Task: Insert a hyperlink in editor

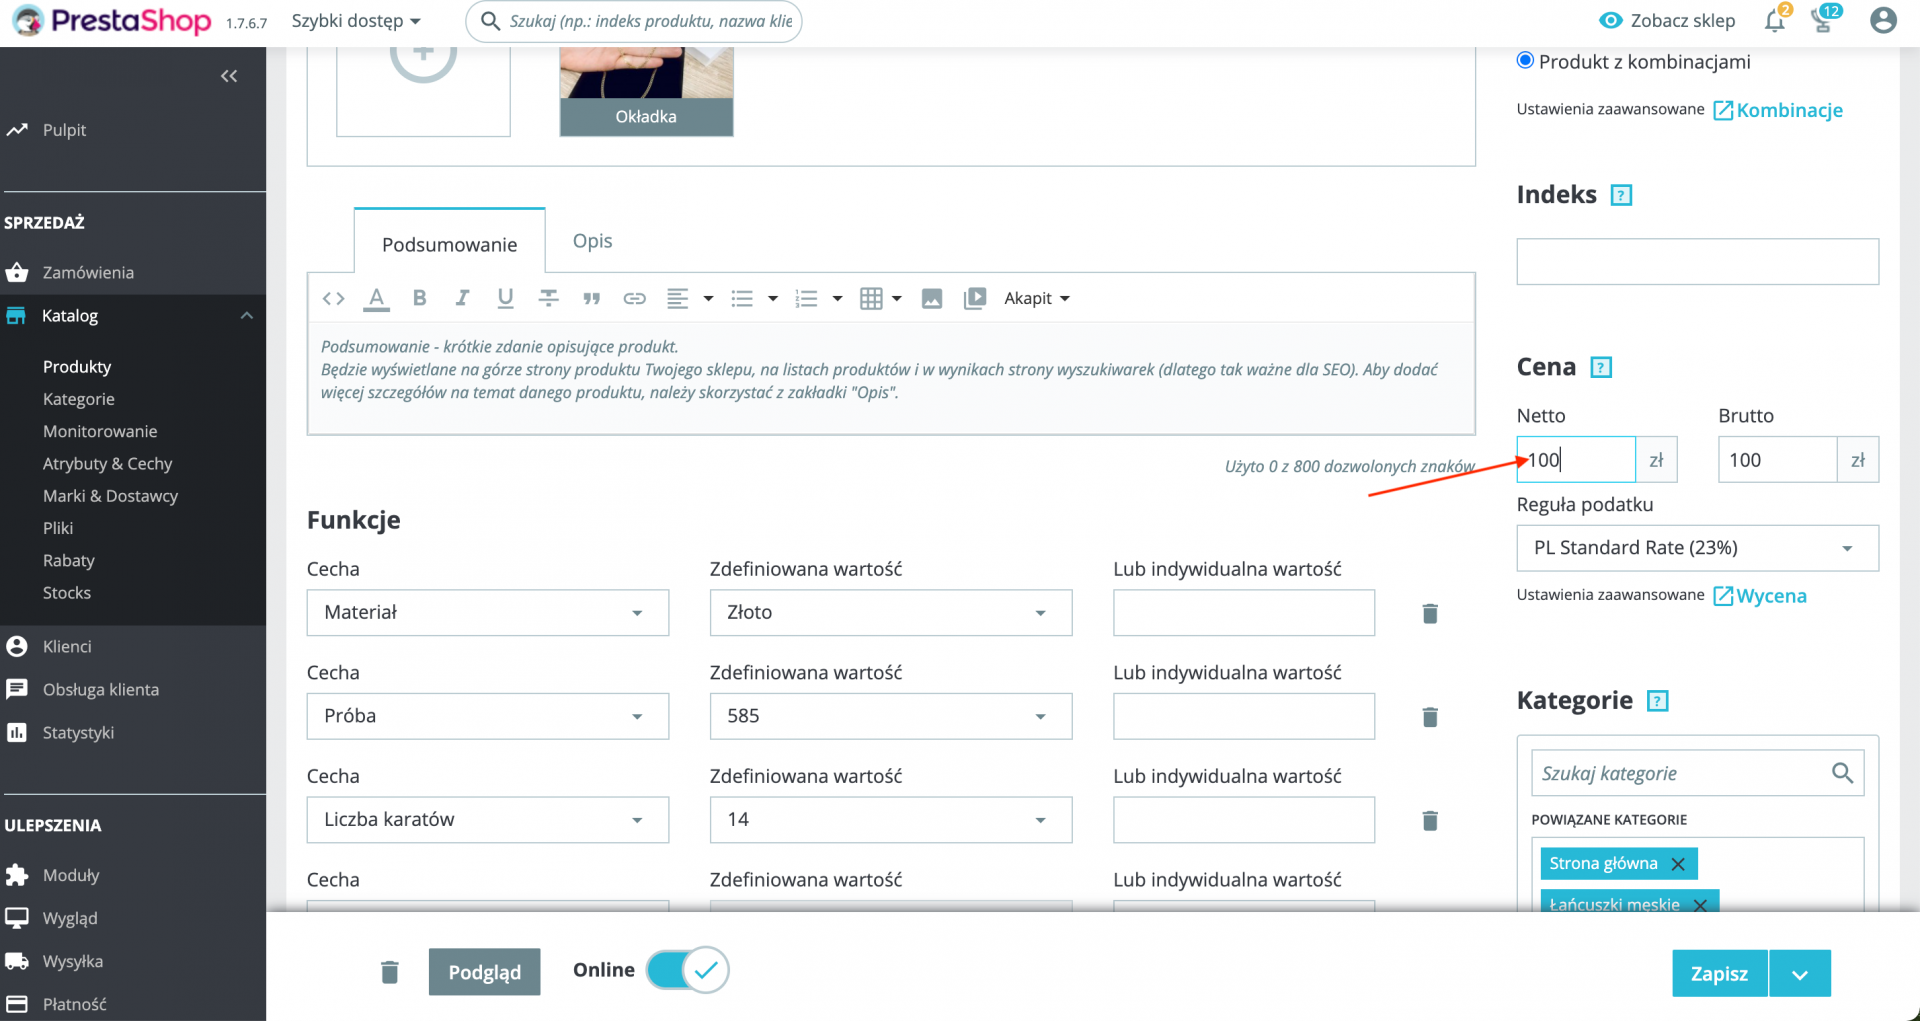Action: pos(634,298)
